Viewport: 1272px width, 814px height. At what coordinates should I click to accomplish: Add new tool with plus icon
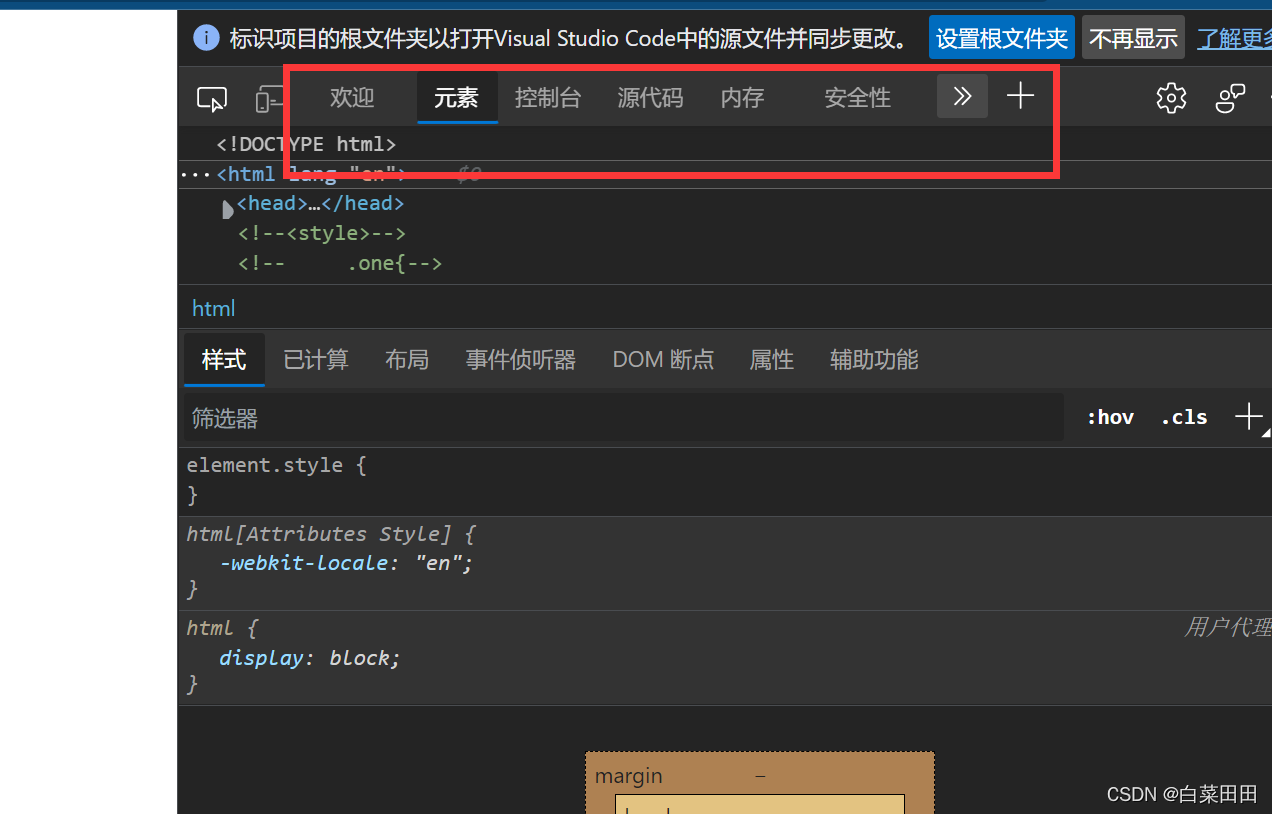[1020, 96]
